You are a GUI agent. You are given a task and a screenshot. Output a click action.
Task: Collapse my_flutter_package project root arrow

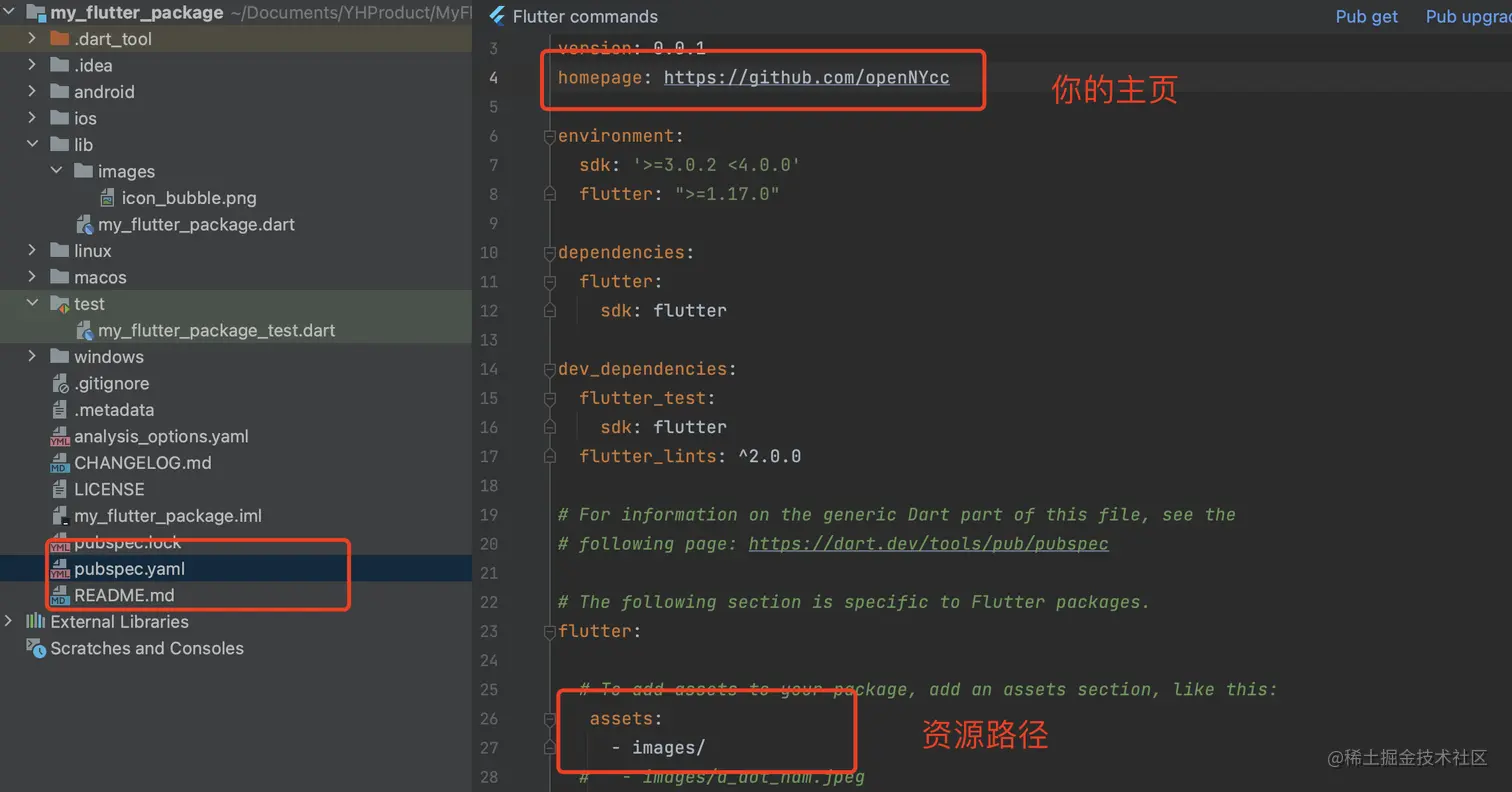pos(9,12)
